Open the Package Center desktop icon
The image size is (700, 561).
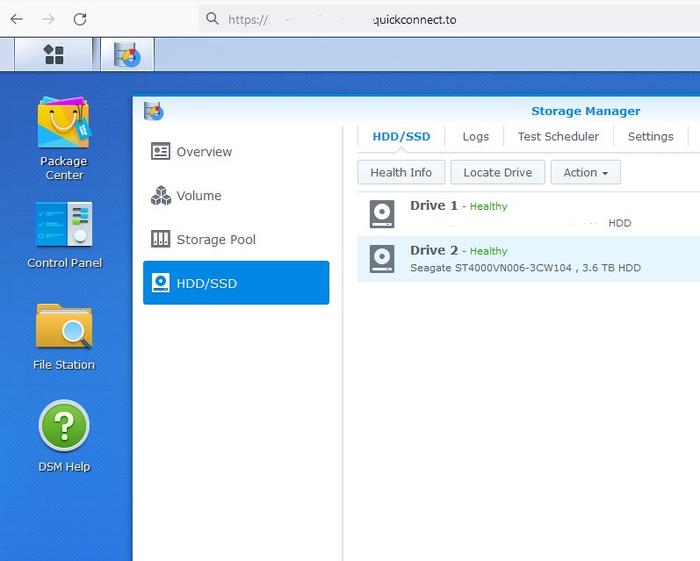[x=63, y=124]
